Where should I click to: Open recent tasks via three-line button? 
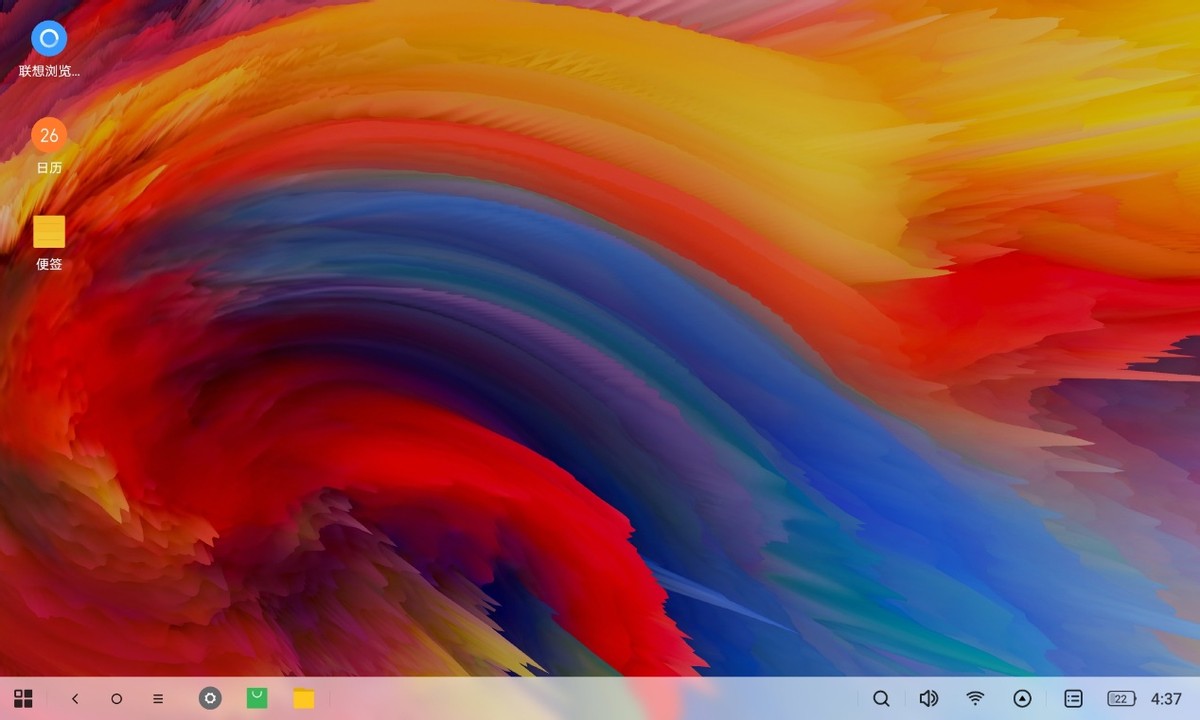pyautogui.click(x=158, y=699)
